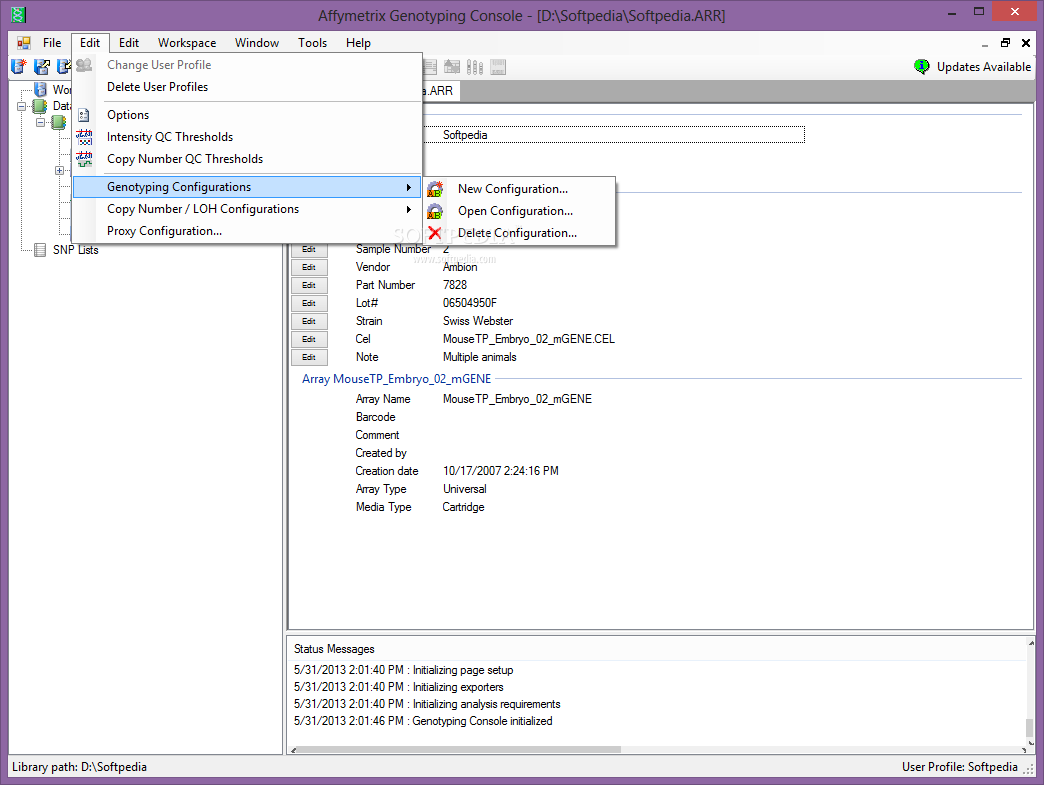Click the Array Type value Universal

coord(465,489)
